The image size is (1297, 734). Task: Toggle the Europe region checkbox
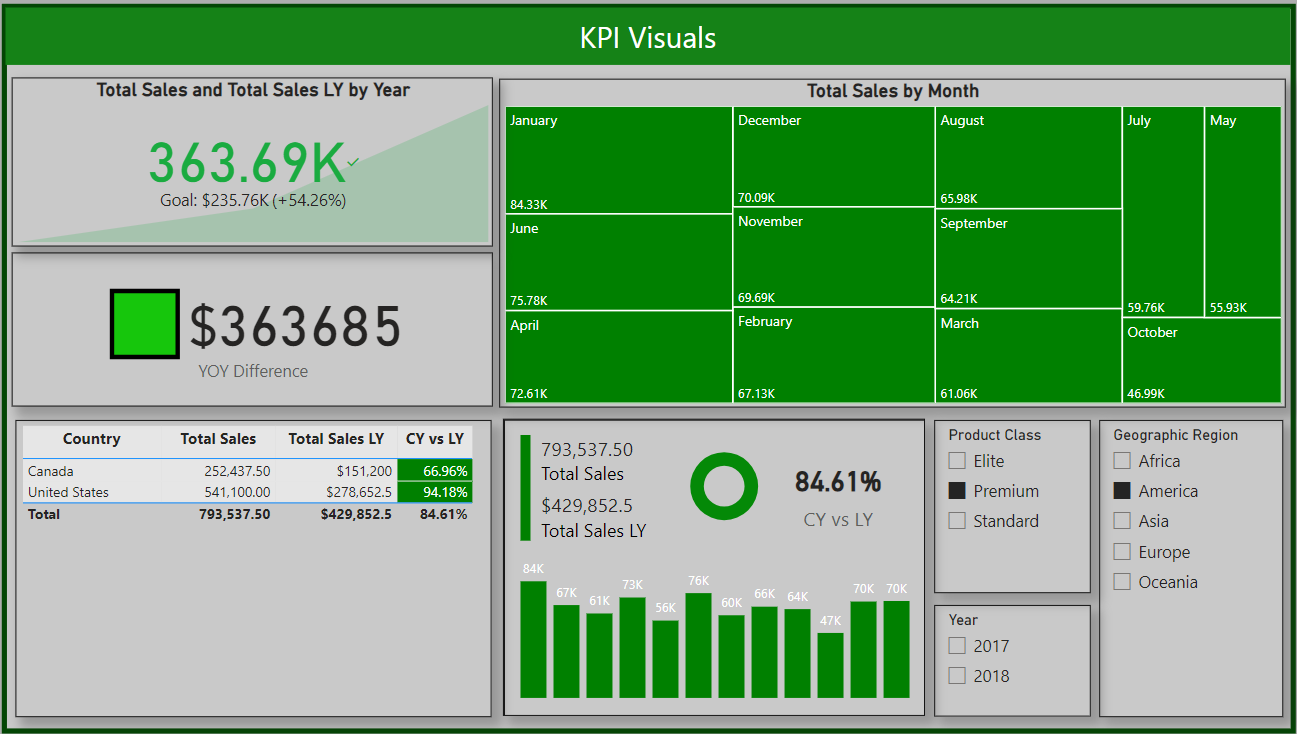[x=1122, y=552]
